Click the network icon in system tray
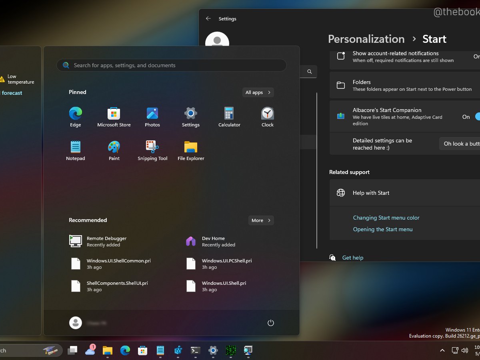Viewport: 480px width, 360px height. pyautogui.click(x=455, y=350)
